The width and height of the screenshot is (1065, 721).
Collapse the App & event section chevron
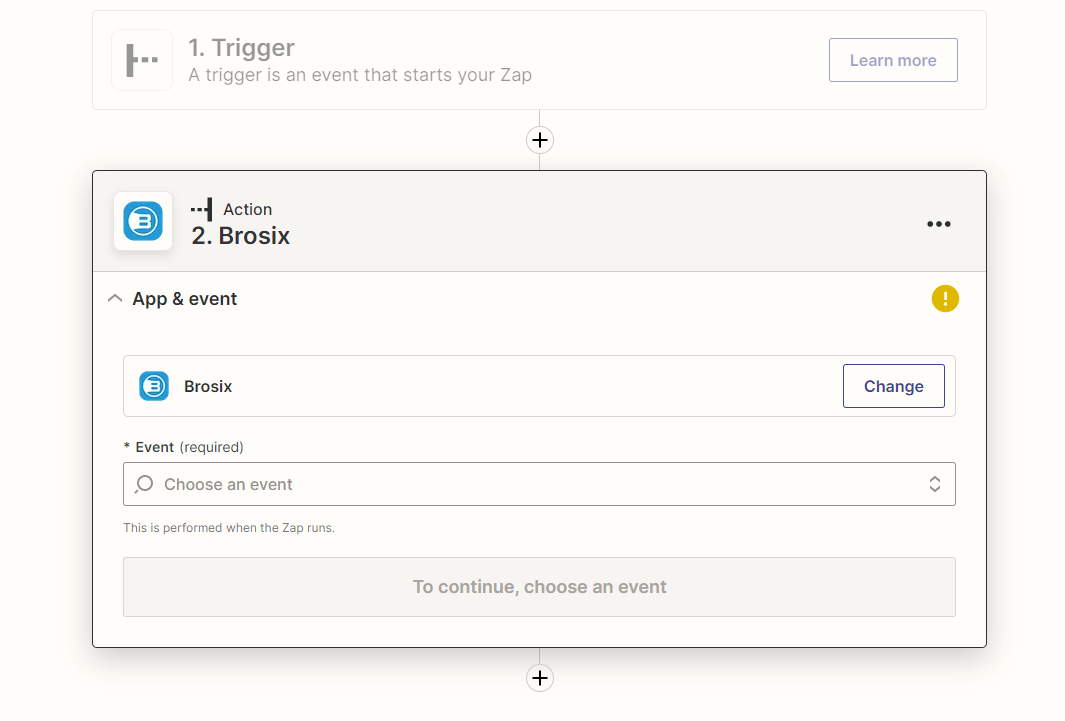click(x=115, y=299)
